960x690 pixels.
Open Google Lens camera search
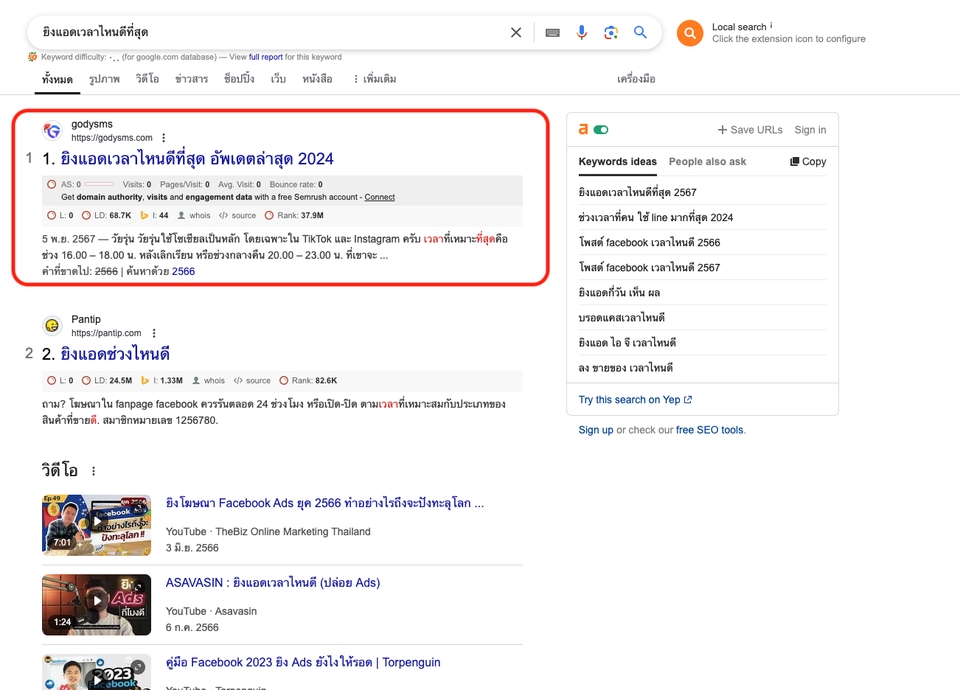pyautogui.click(x=611, y=32)
